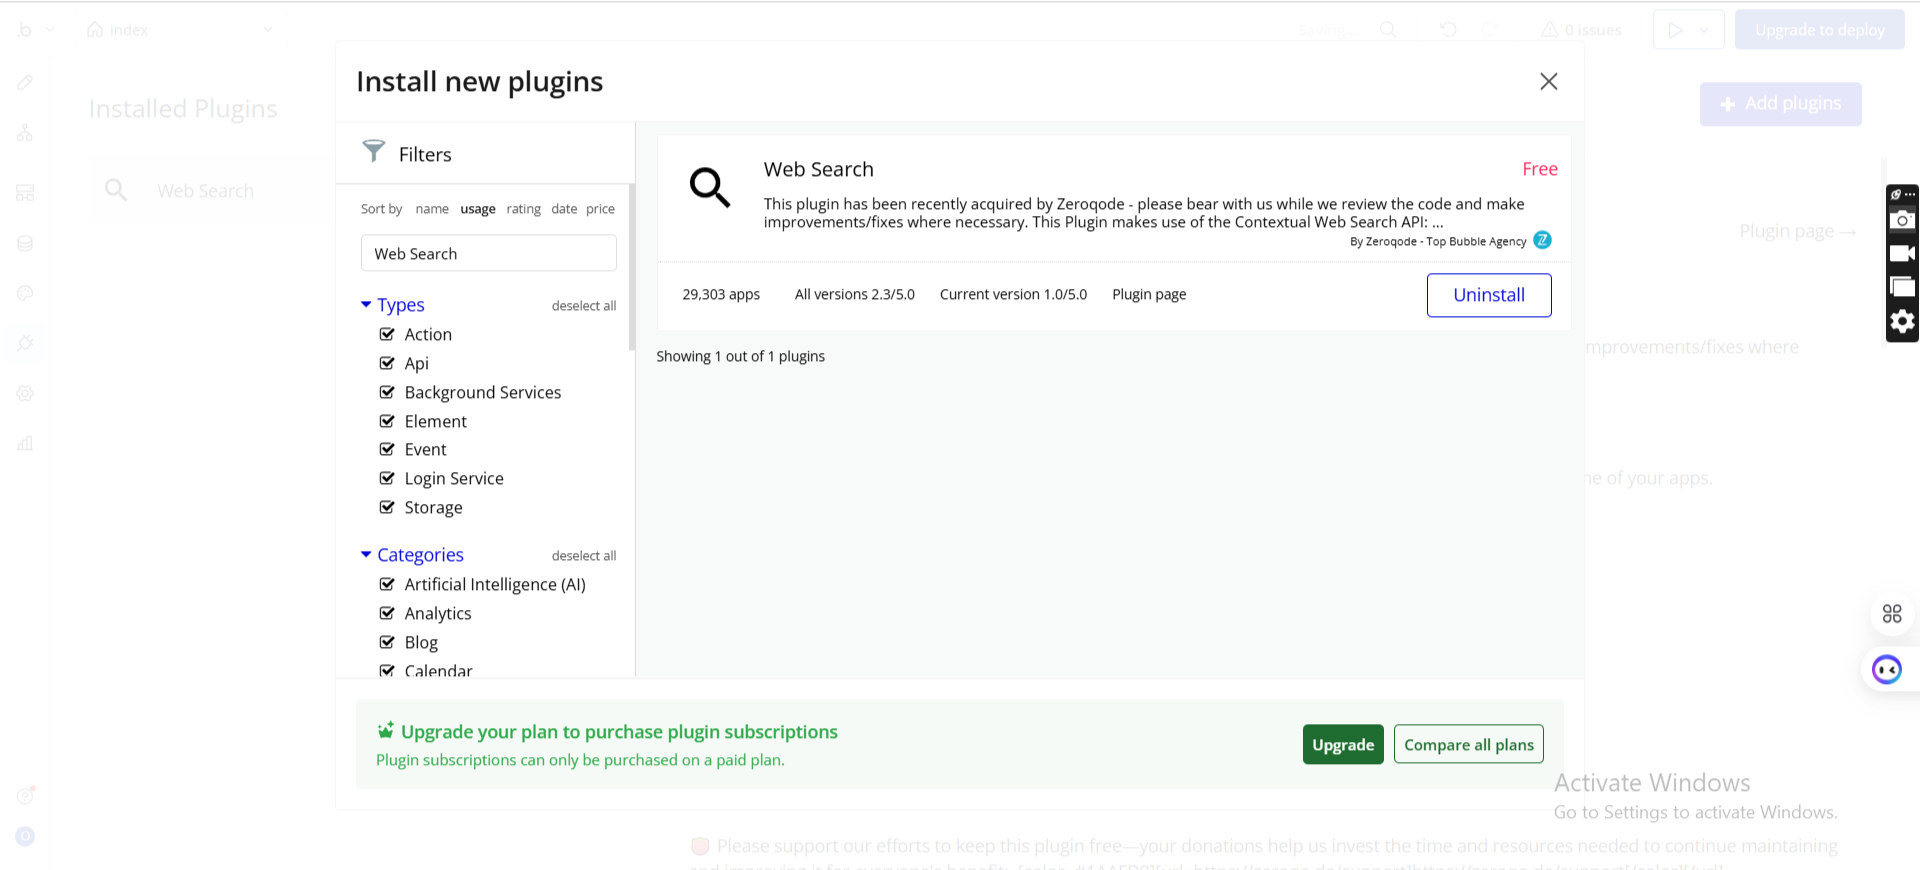Sort plugins by price
The width and height of the screenshot is (1920, 870).
[x=600, y=209]
